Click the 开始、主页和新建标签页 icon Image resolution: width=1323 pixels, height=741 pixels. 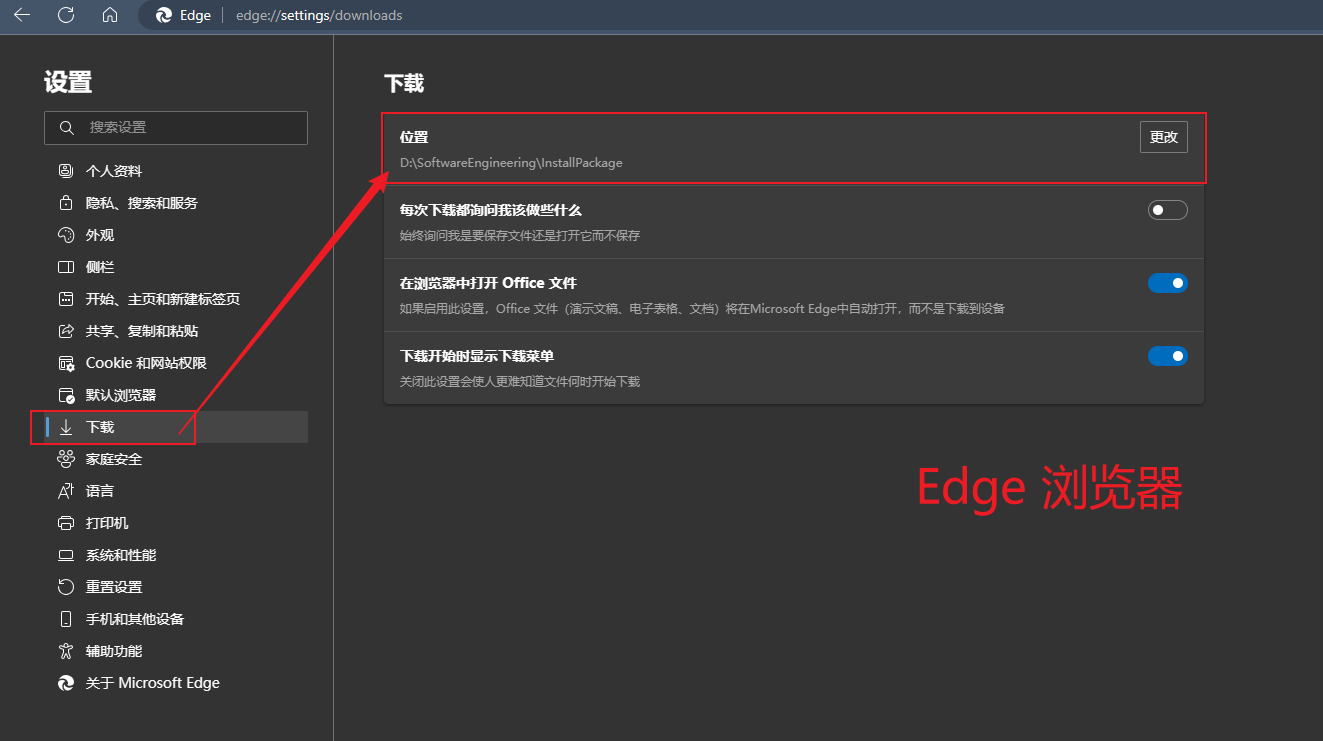66,299
